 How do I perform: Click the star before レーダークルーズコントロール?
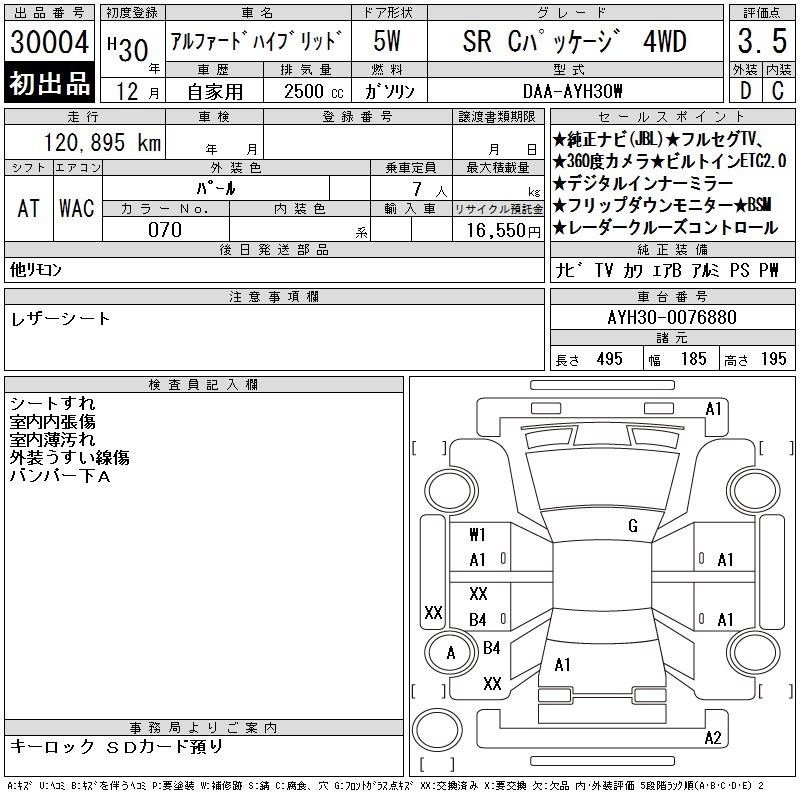[x=560, y=227]
